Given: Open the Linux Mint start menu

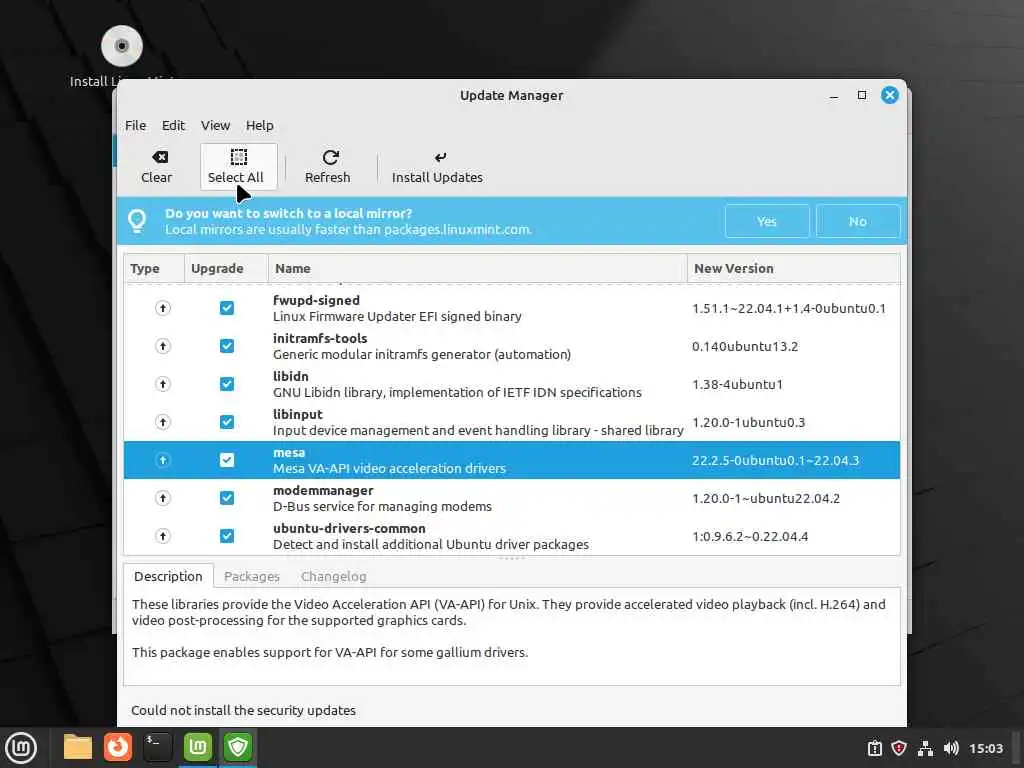Looking at the screenshot, I should coord(21,747).
